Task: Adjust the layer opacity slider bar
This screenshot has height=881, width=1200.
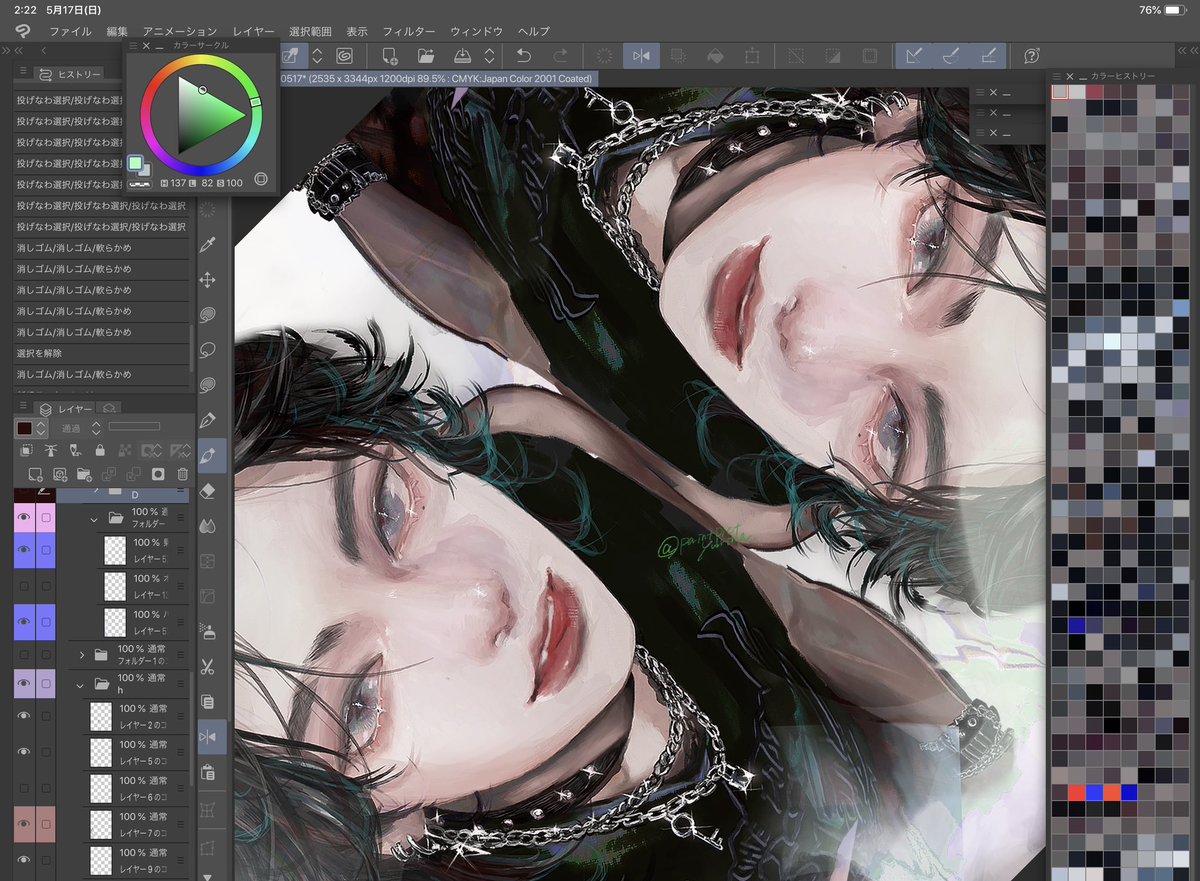Action: pyautogui.click(x=135, y=427)
